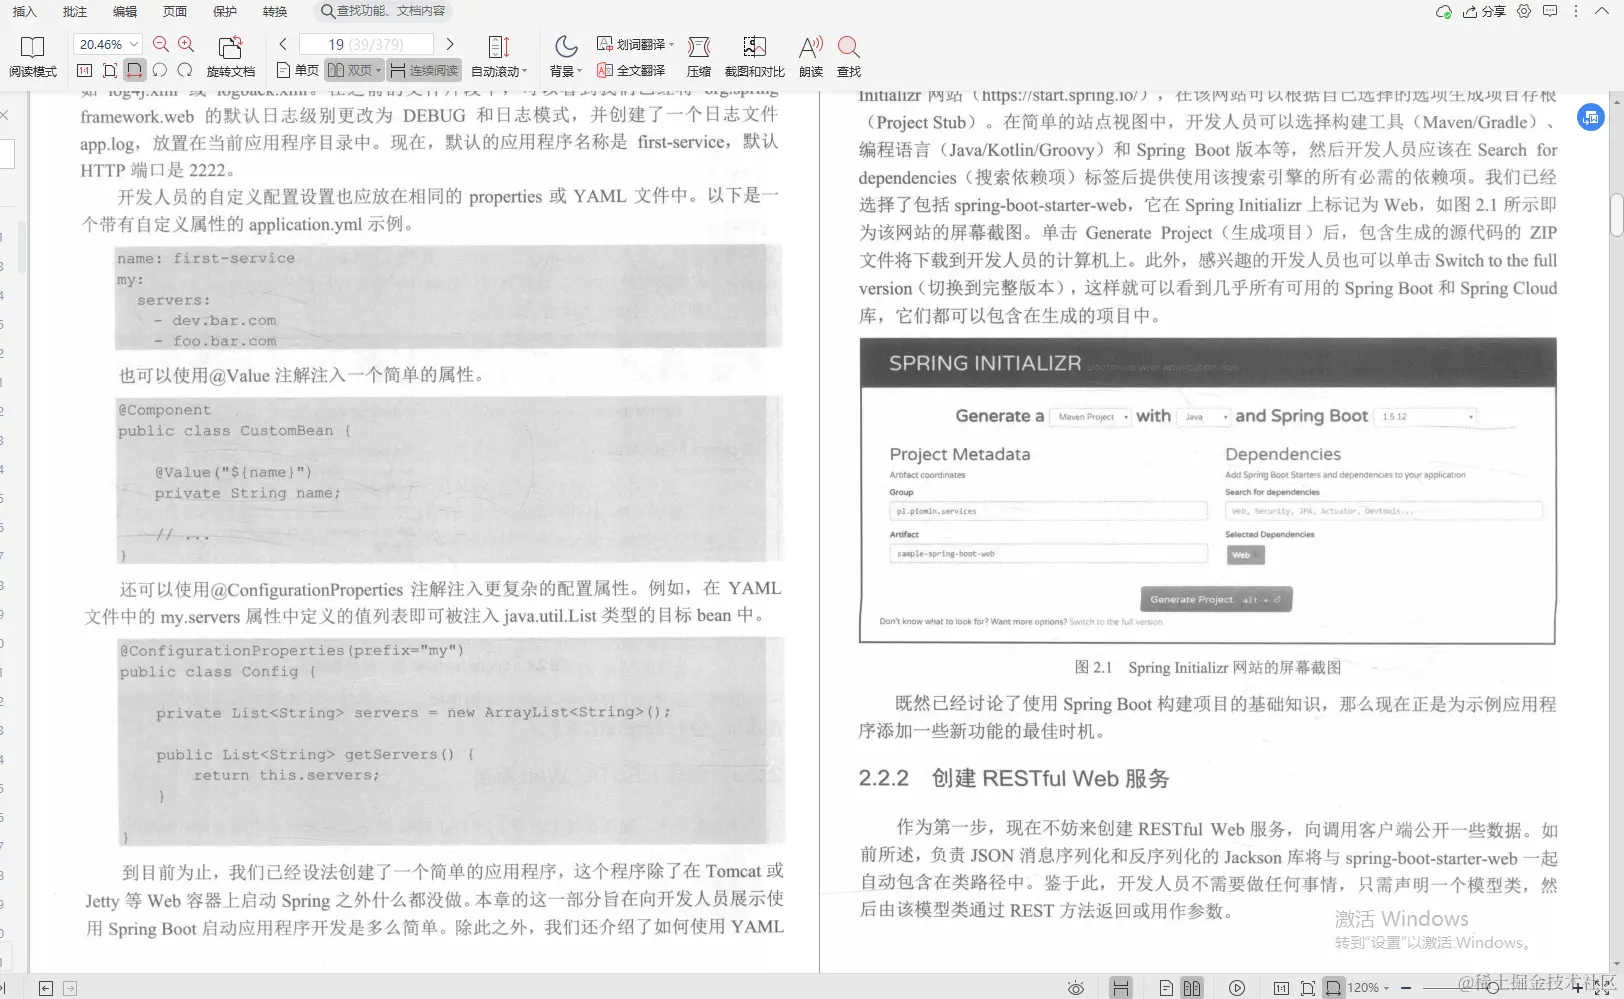Click the plus zoom button in status bar
This screenshot has width=1624, height=999.
pyautogui.click(x=1578, y=988)
